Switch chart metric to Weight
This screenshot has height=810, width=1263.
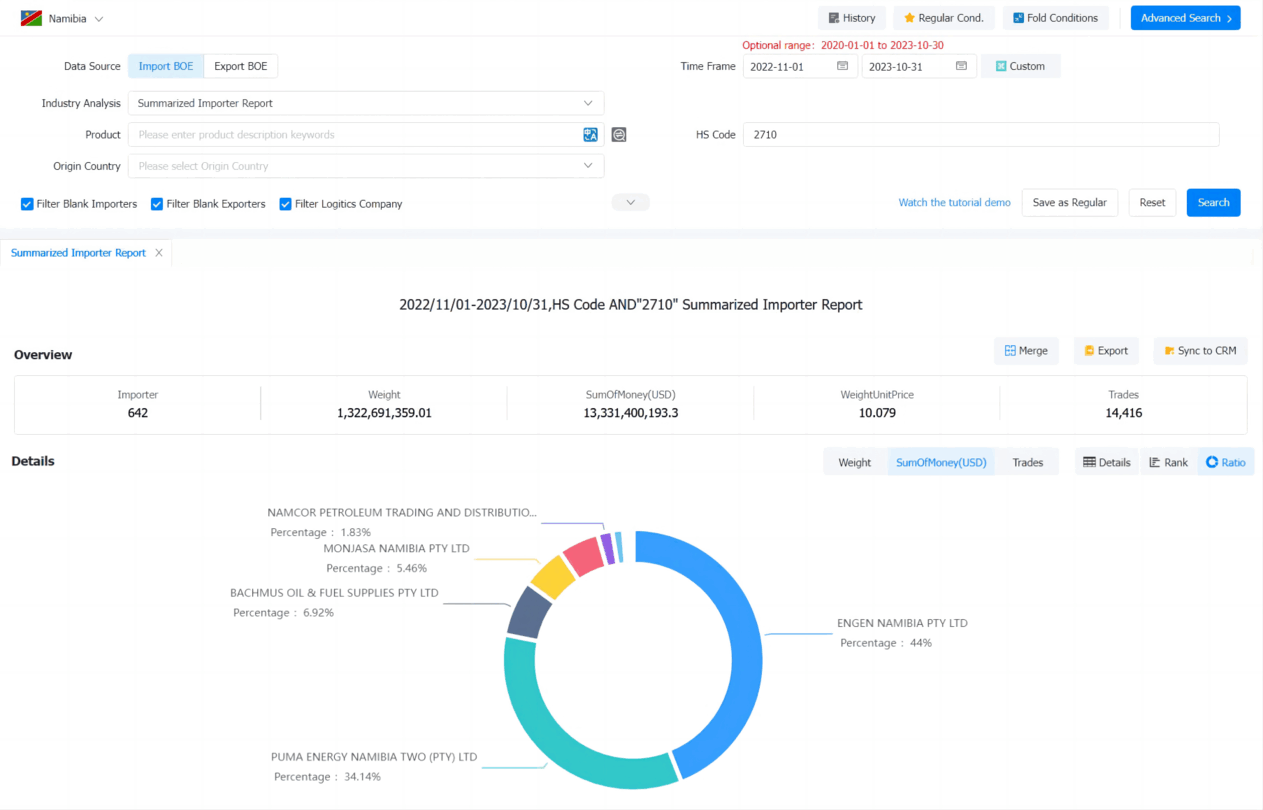854,462
